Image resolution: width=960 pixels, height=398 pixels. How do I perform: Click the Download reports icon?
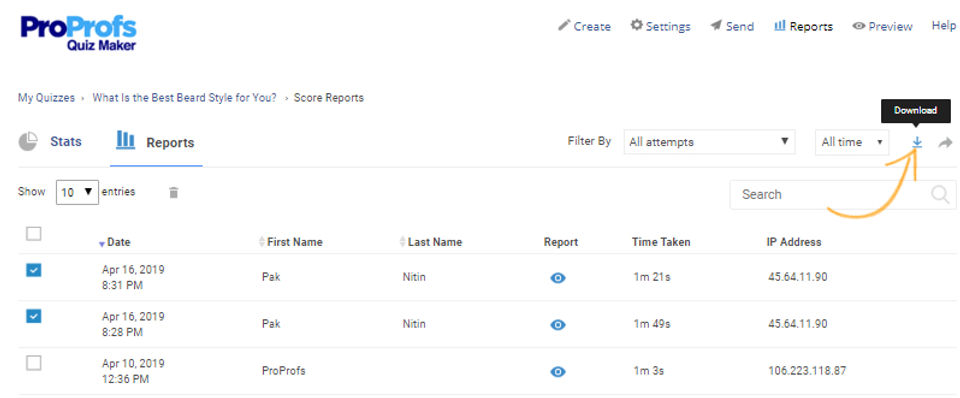click(x=917, y=142)
